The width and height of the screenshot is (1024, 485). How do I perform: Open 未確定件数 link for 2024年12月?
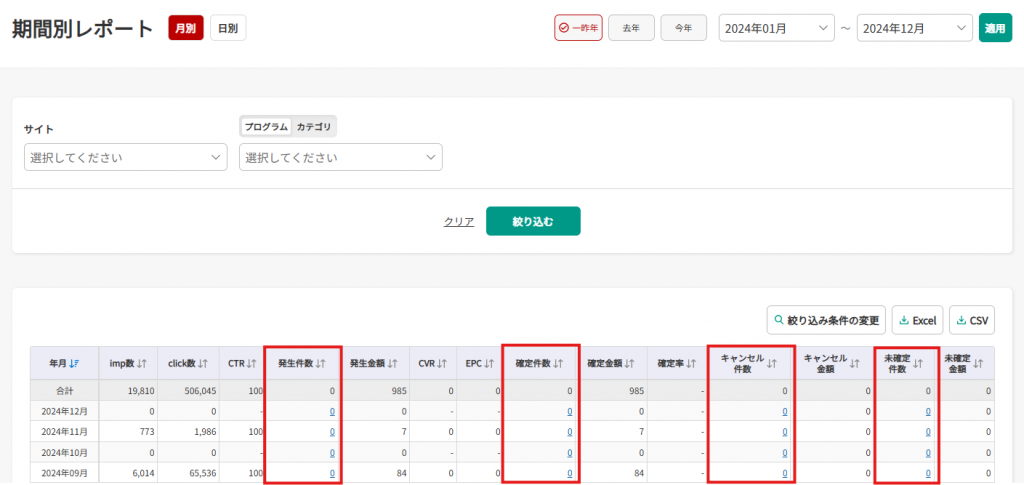[928, 411]
